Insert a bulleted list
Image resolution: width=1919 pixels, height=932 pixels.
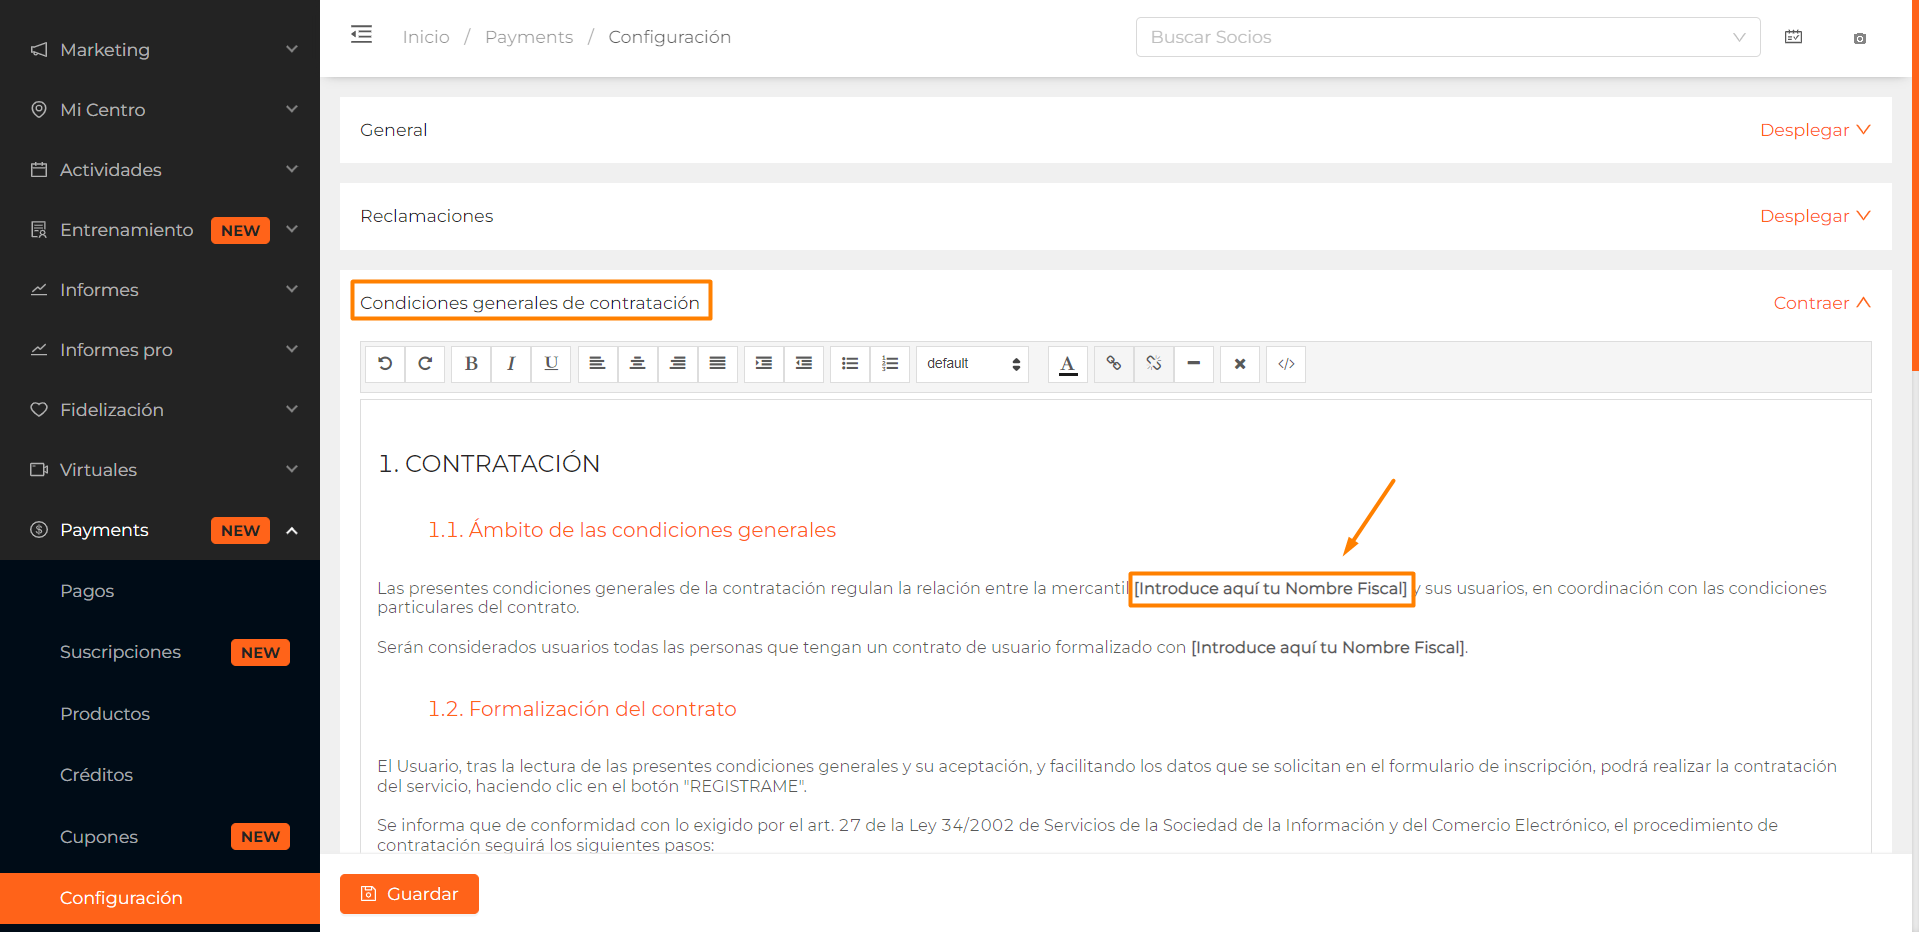(x=850, y=364)
